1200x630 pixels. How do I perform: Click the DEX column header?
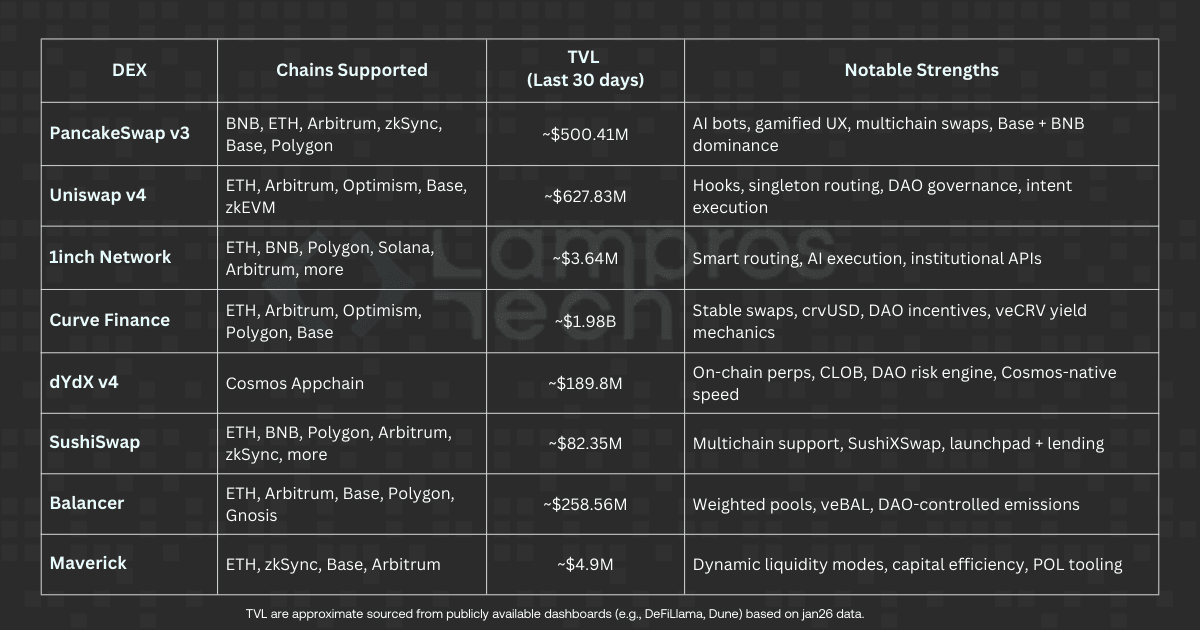(129, 70)
